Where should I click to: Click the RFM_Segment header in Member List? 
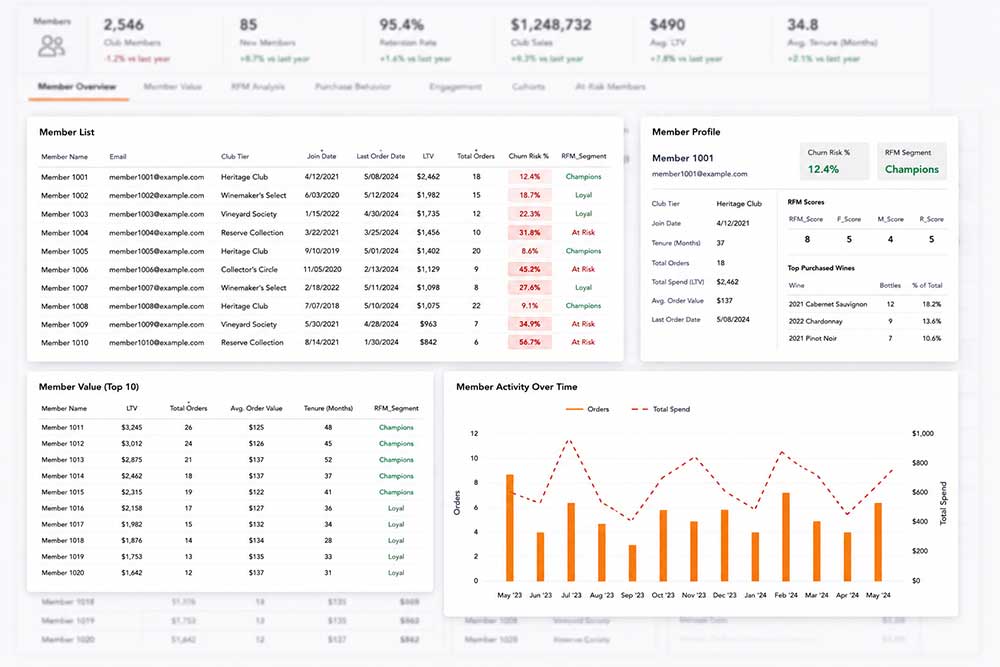584,156
